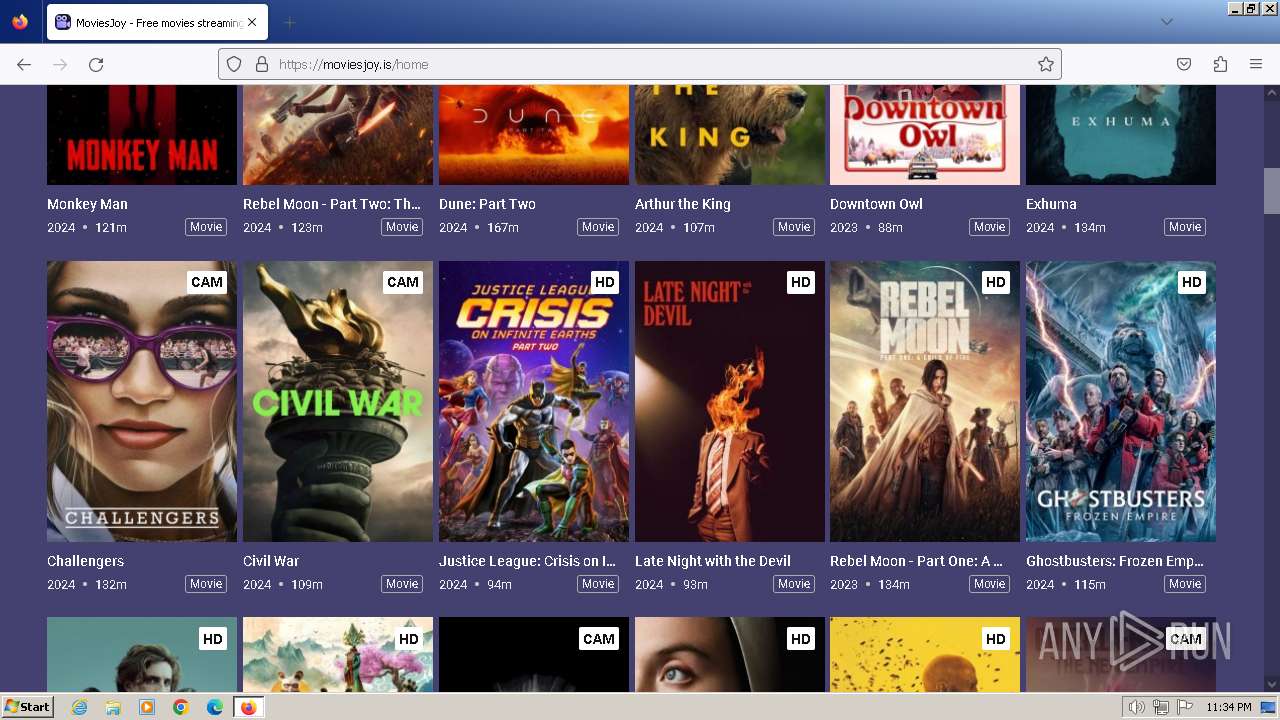Image resolution: width=1280 pixels, height=720 pixels.
Task: Launch Google Chrome from the taskbar
Action: pyautogui.click(x=181, y=707)
